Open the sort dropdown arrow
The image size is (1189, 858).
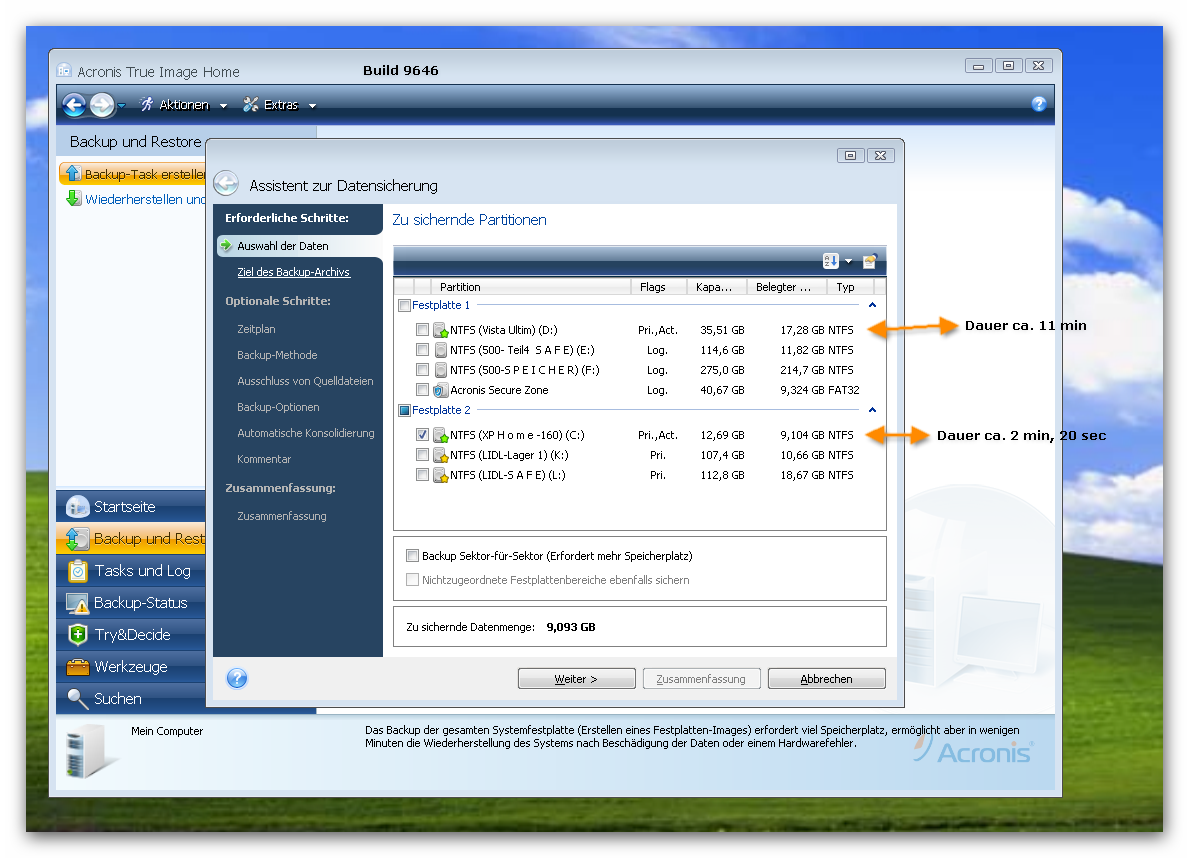pos(849,262)
